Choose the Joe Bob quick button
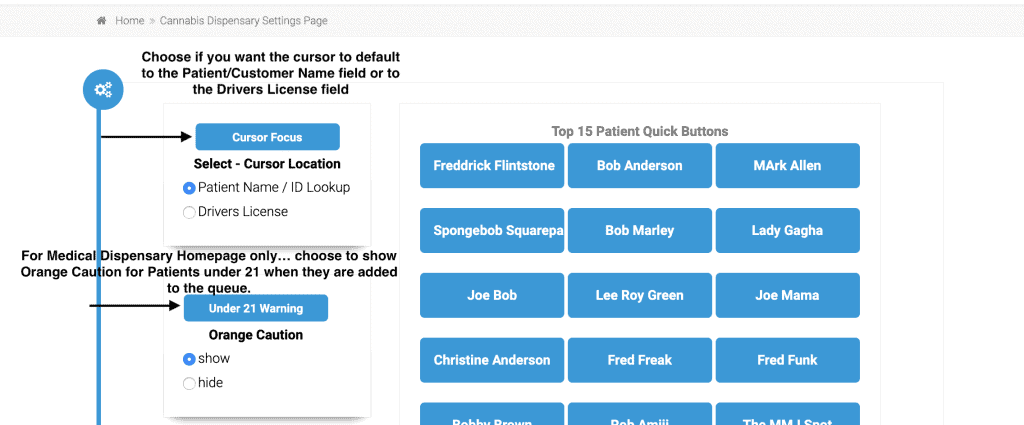This screenshot has height=425, width=1024. coord(492,295)
